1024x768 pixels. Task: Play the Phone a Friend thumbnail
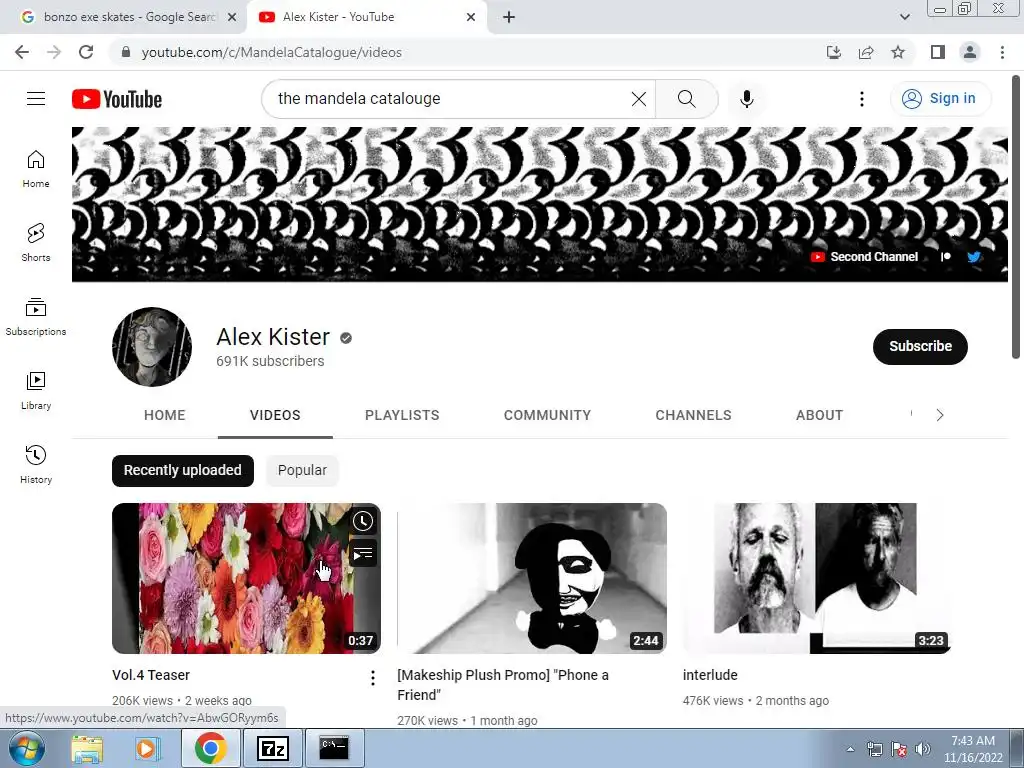[532, 578]
